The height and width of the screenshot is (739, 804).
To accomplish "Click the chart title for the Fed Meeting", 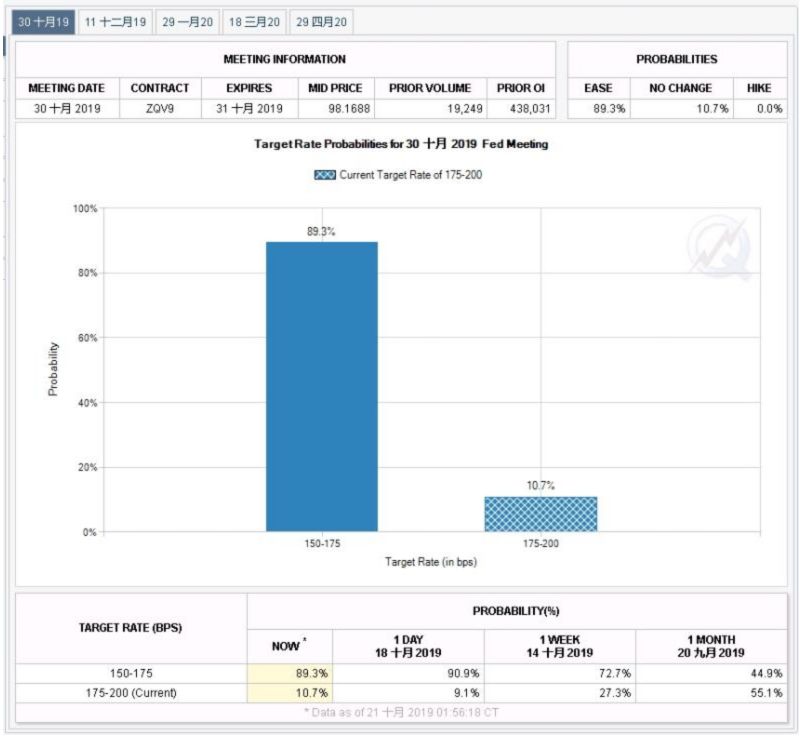I will 401,144.
